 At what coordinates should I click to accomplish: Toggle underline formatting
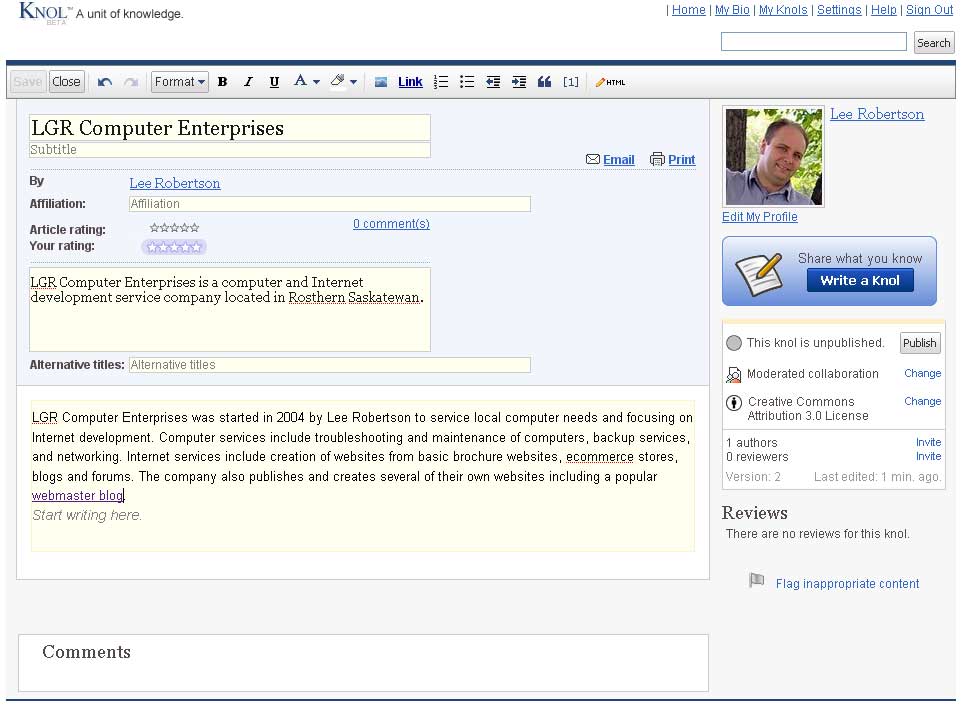click(x=274, y=82)
